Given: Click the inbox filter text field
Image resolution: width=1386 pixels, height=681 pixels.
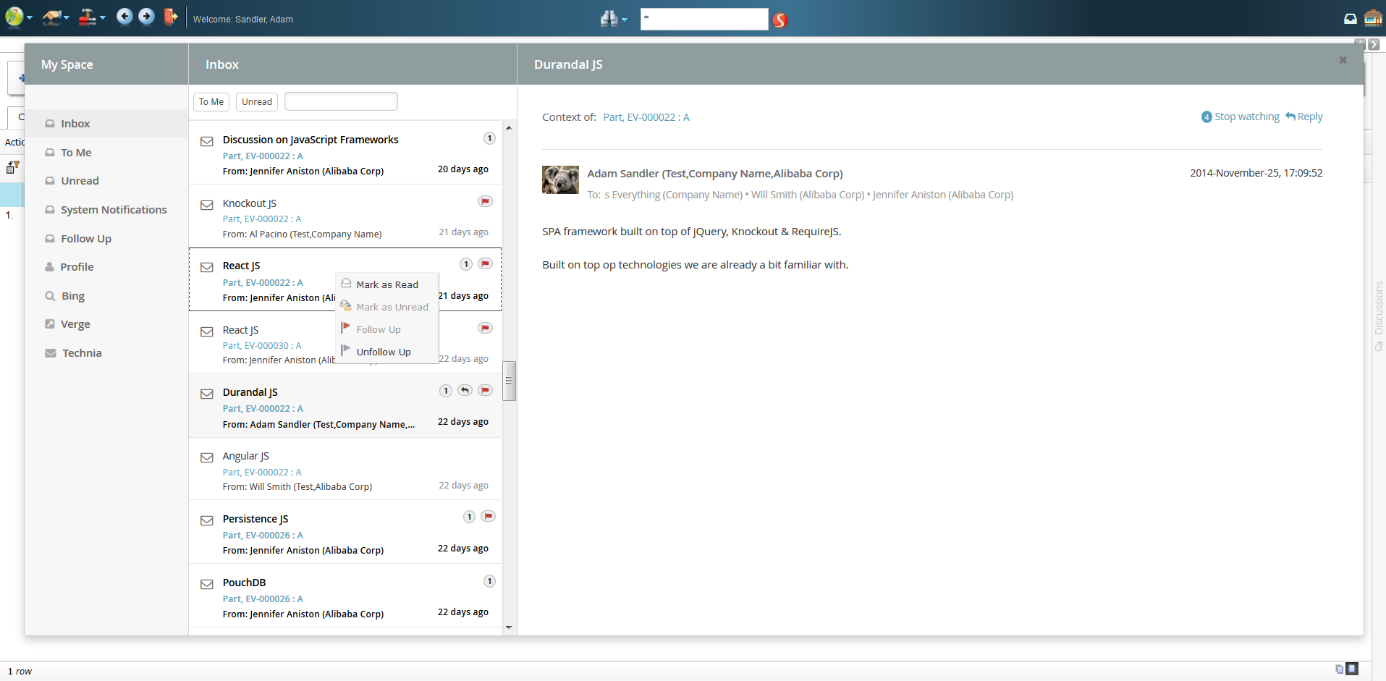Looking at the screenshot, I should (x=341, y=102).
